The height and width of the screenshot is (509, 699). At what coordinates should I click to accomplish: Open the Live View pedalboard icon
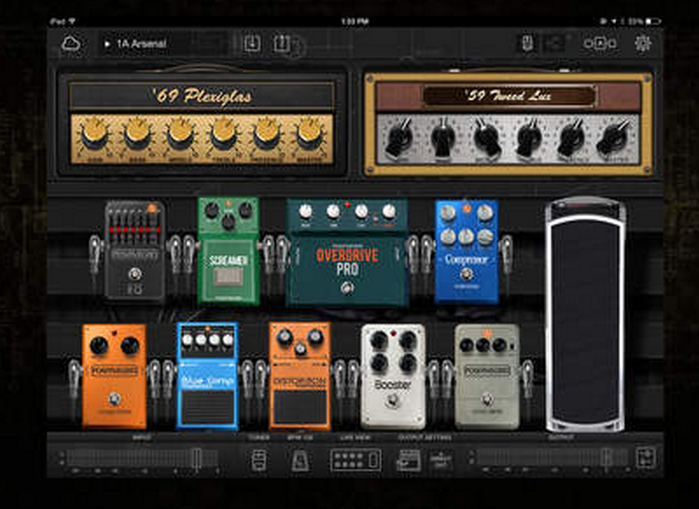click(355, 460)
